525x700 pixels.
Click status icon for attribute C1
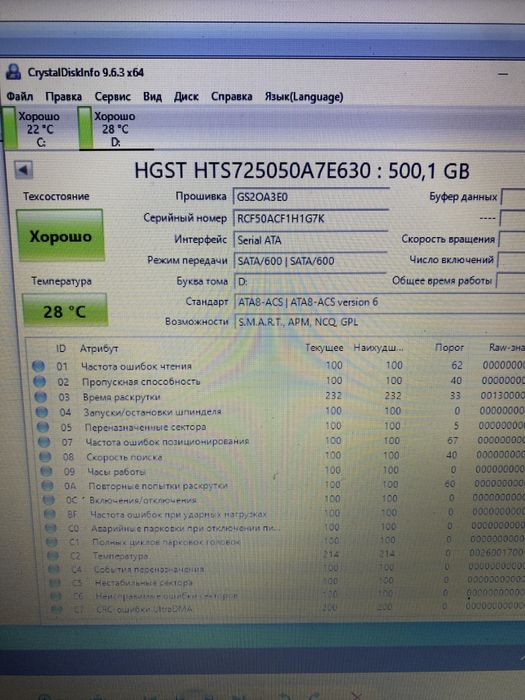point(52,542)
